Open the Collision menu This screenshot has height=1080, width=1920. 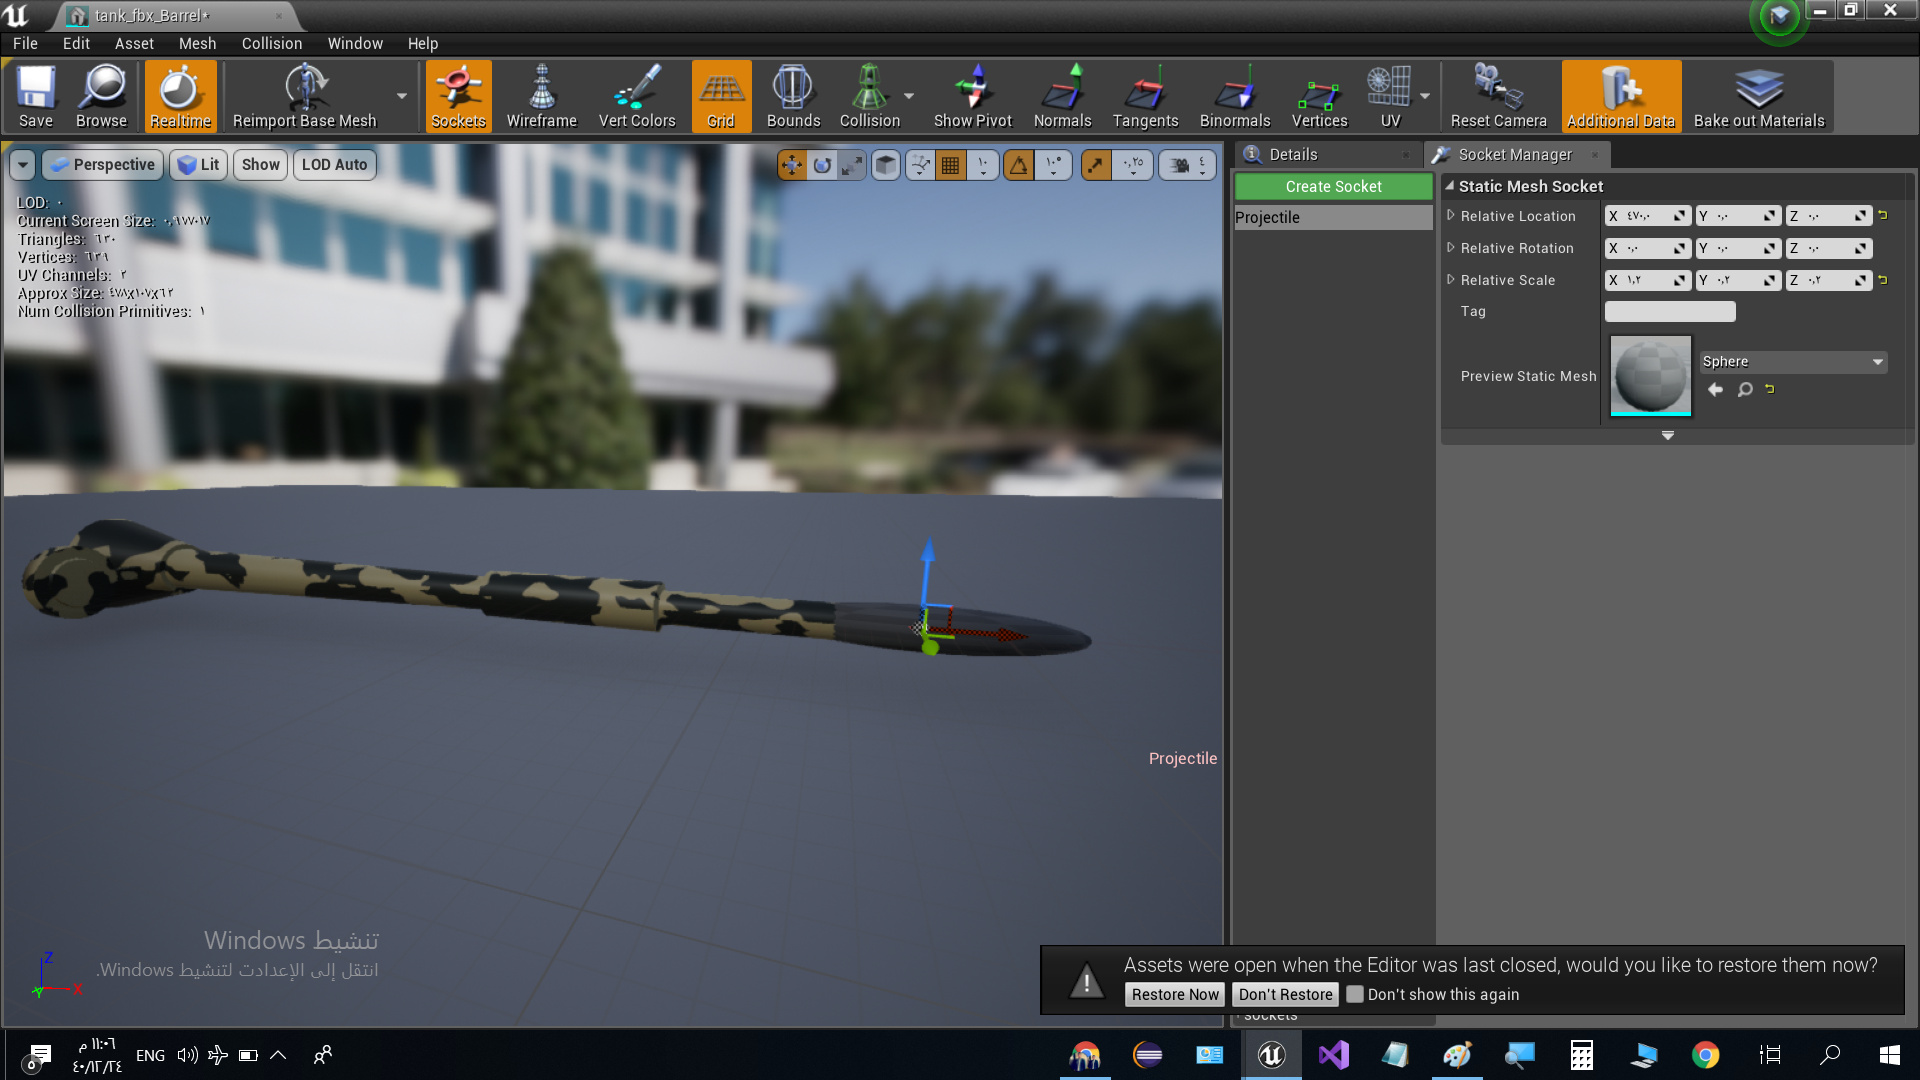(271, 44)
